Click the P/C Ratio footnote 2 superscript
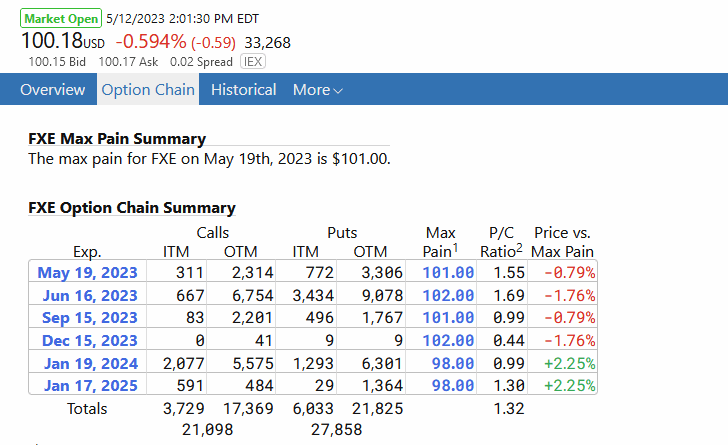Image resolution: width=728 pixels, height=445 pixels. pyautogui.click(x=519, y=247)
